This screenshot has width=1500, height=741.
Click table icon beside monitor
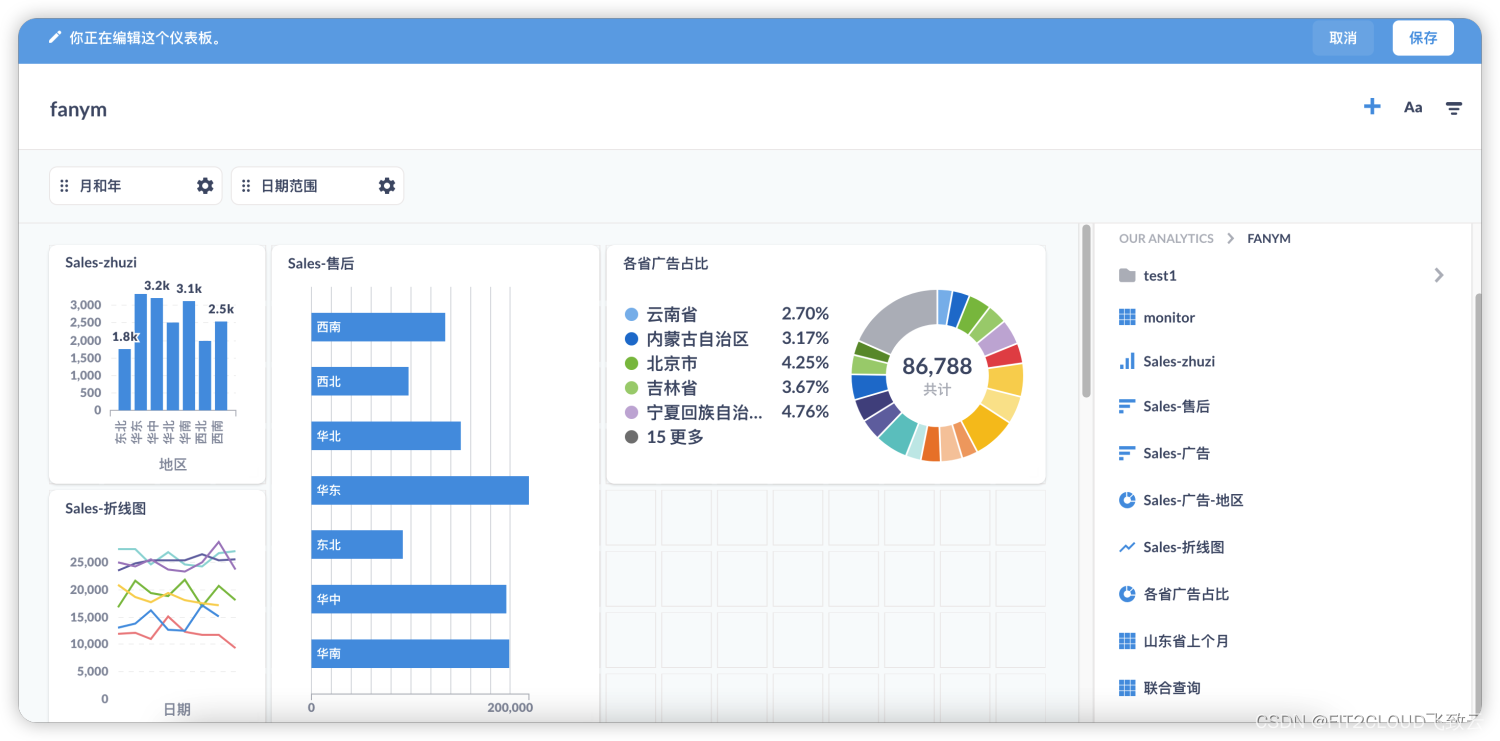click(1127, 317)
